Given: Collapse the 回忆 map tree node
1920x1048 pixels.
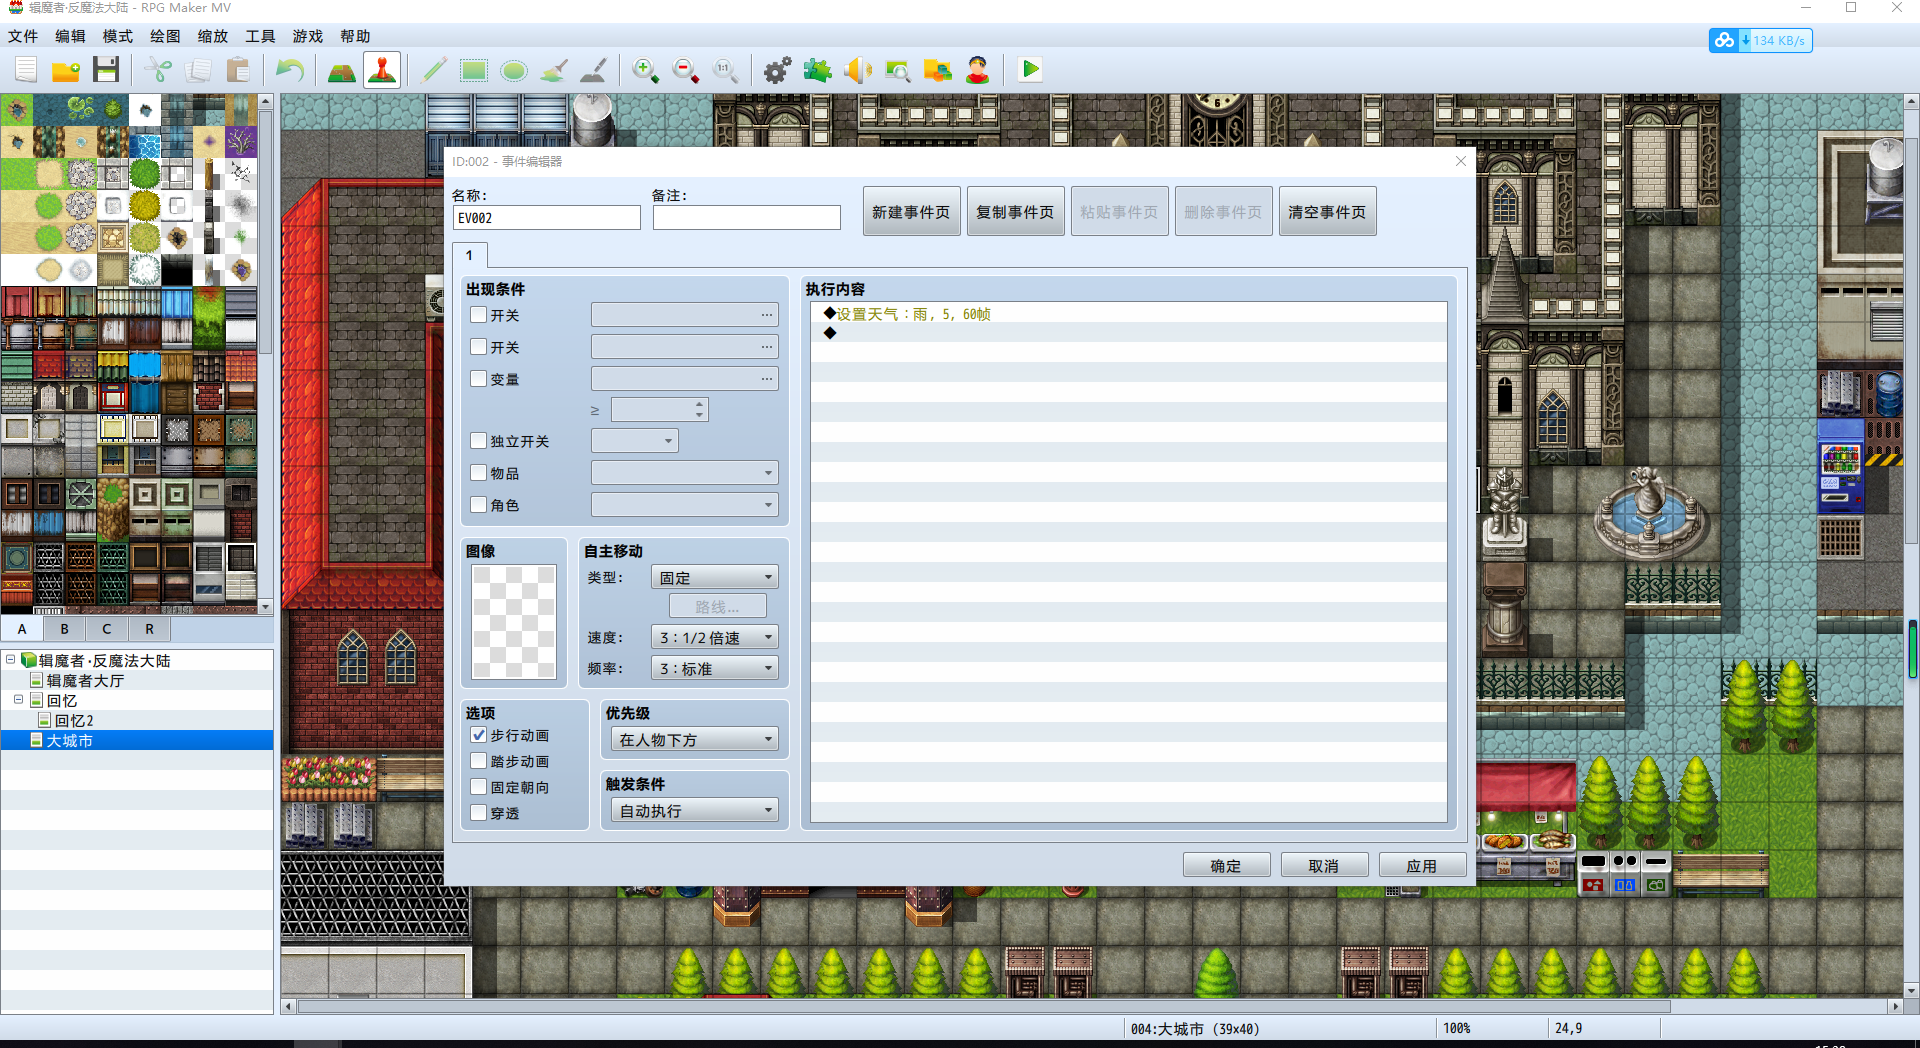Looking at the screenshot, I should pyautogui.click(x=19, y=700).
